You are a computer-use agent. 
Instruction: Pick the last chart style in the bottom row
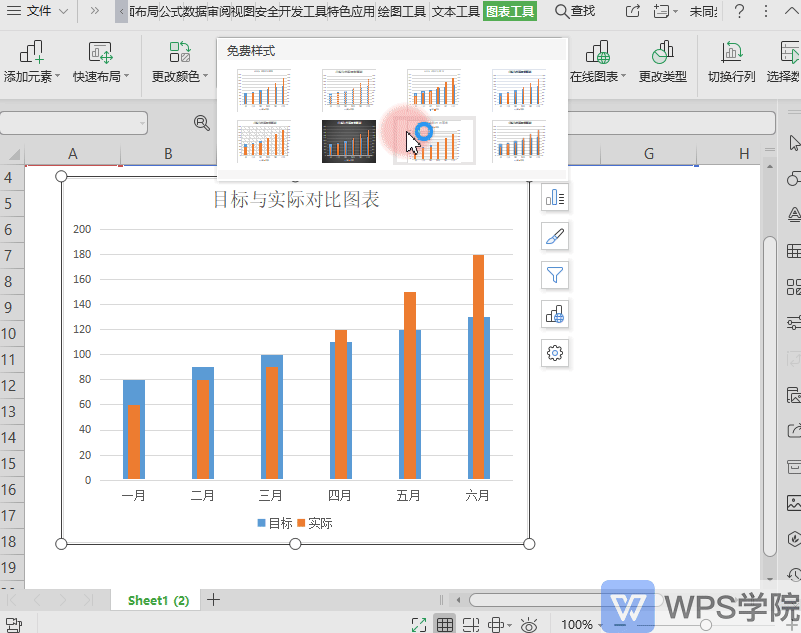click(x=519, y=142)
